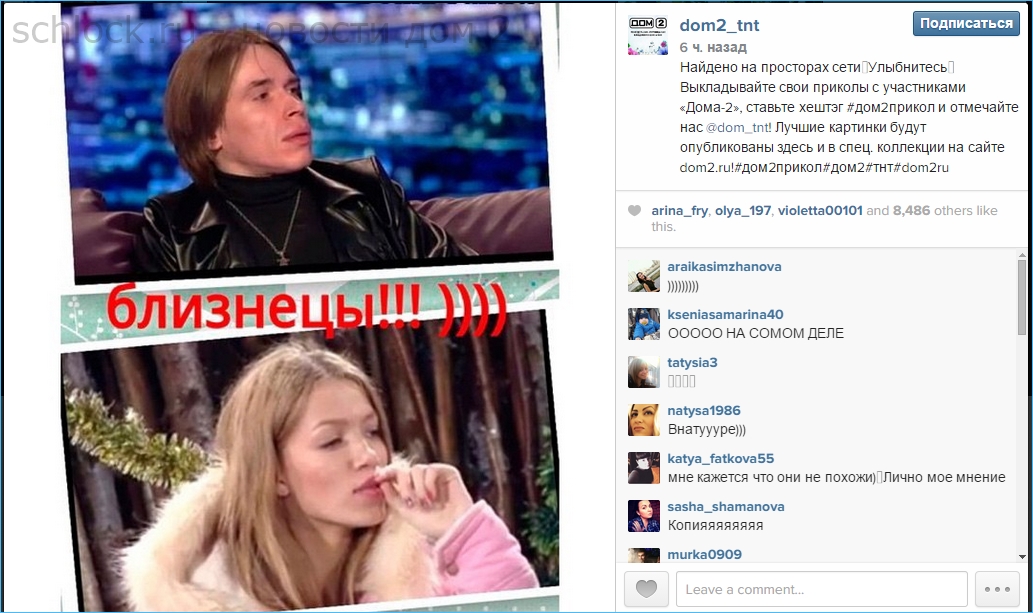Viewport: 1033px width, 613px height.
Task: Open olya_197 profile link
Action: 742,211
